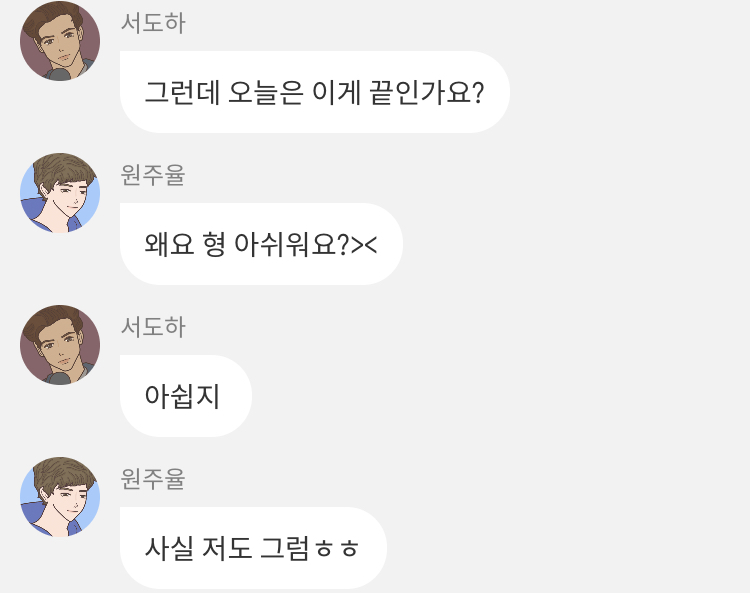Click the word '끝인가요?' in the first message
This screenshot has height=593, width=750.
[x=427, y=92]
